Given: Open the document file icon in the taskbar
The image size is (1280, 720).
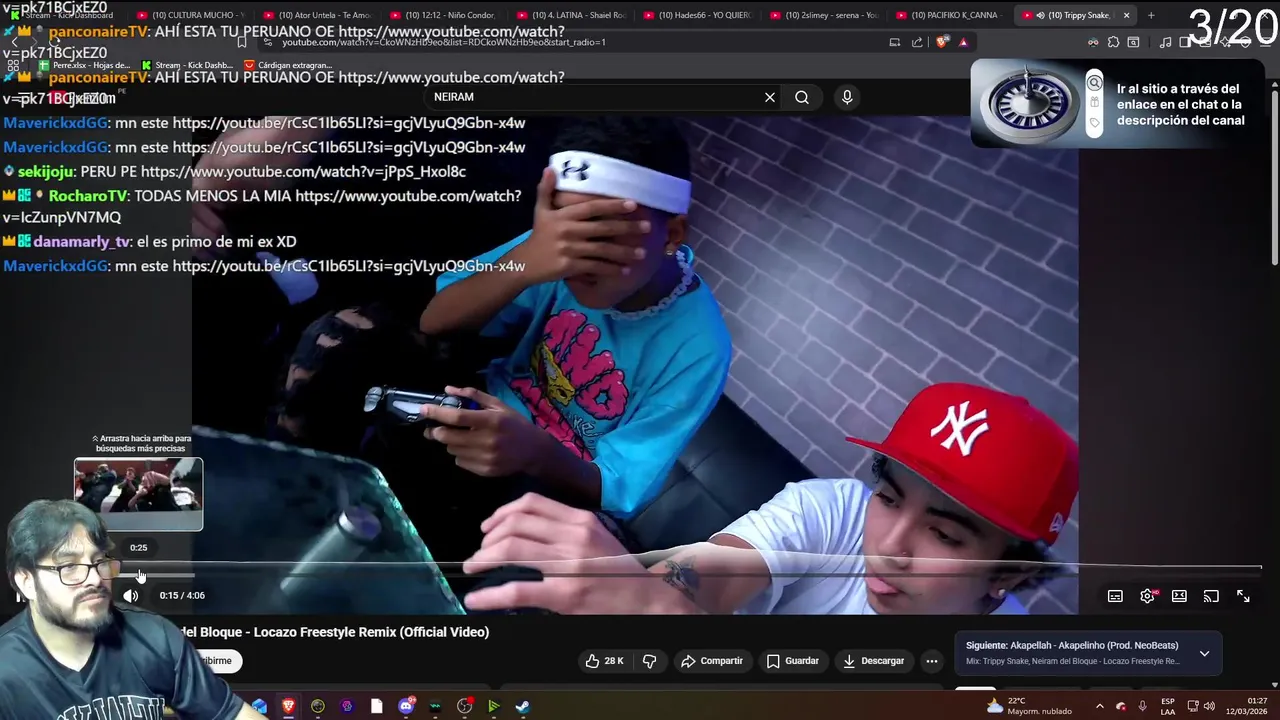Looking at the screenshot, I should pyautogui.click(x=376, y=706).
